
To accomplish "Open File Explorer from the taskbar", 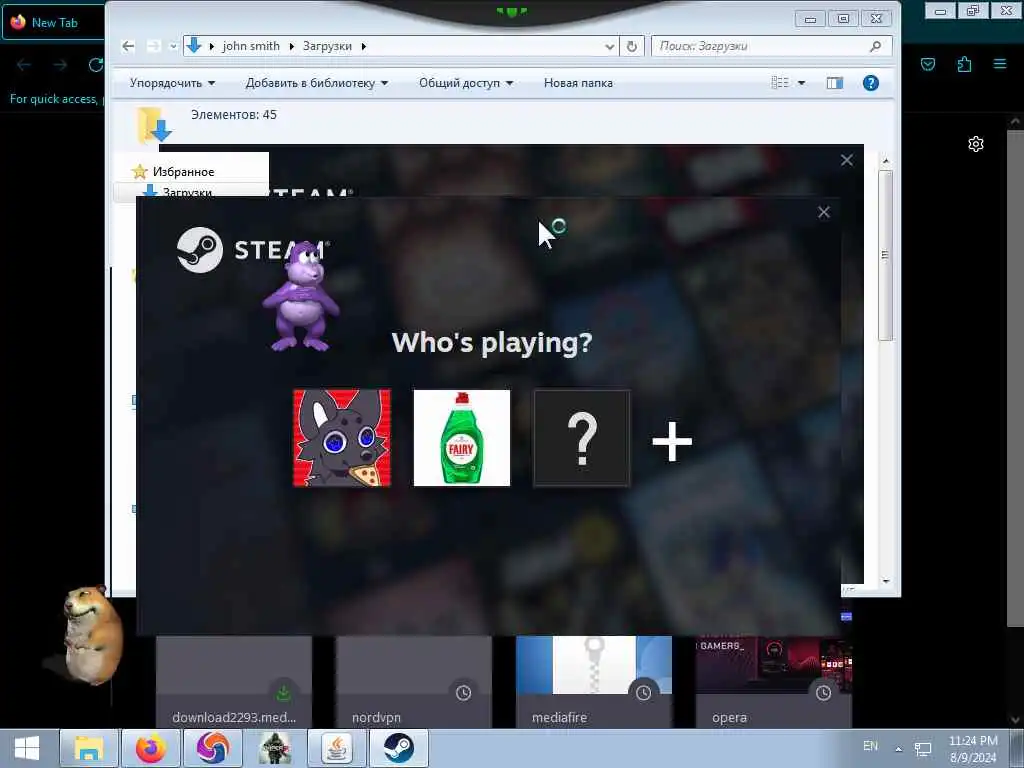I will (x=89, y=748).
